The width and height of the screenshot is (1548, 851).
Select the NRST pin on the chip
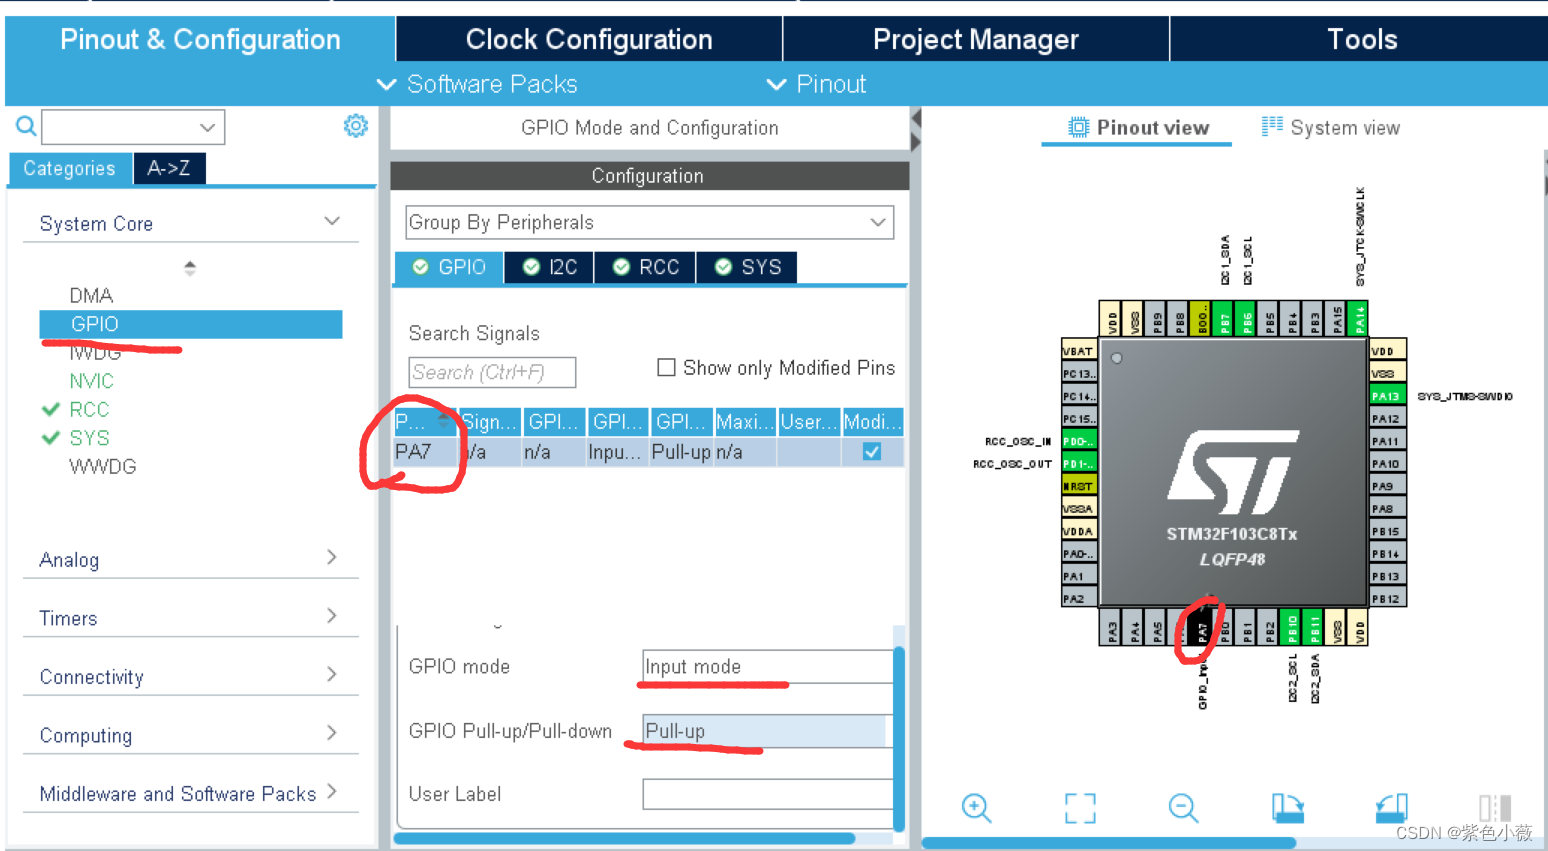tap(1079, 486)
